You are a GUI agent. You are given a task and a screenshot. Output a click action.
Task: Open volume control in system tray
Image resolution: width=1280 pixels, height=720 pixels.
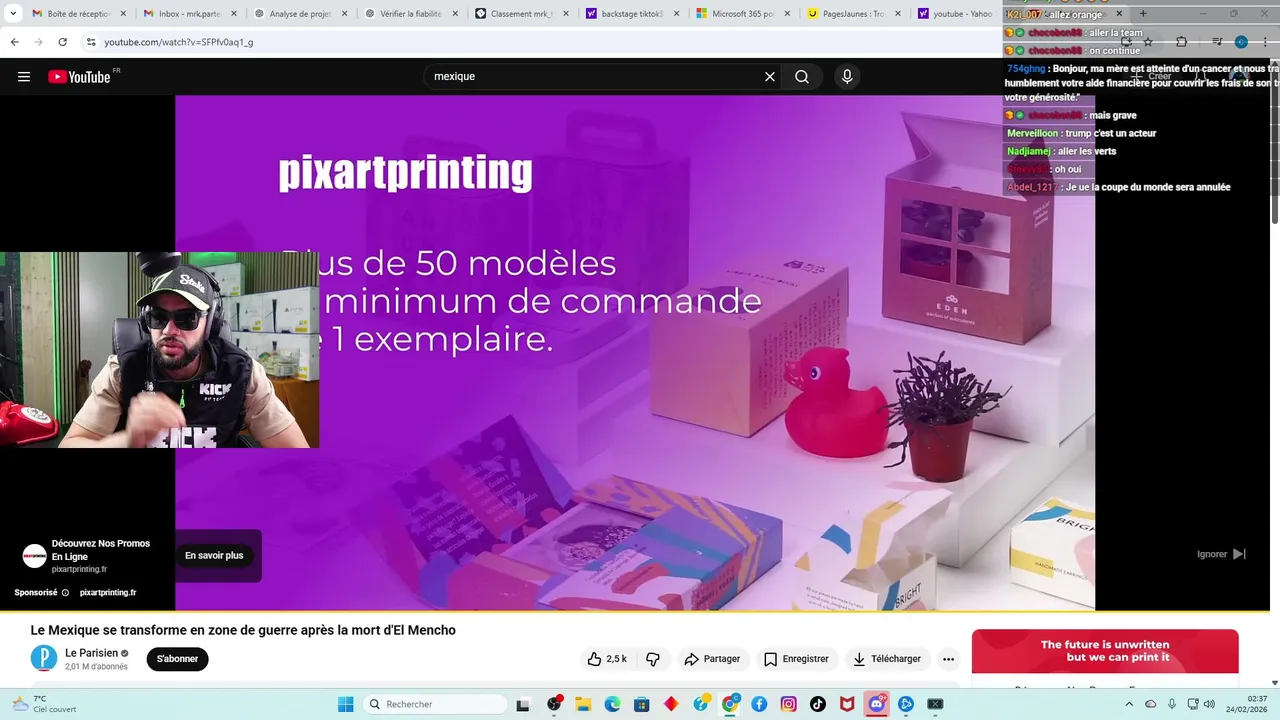(x=1211, y=704)
